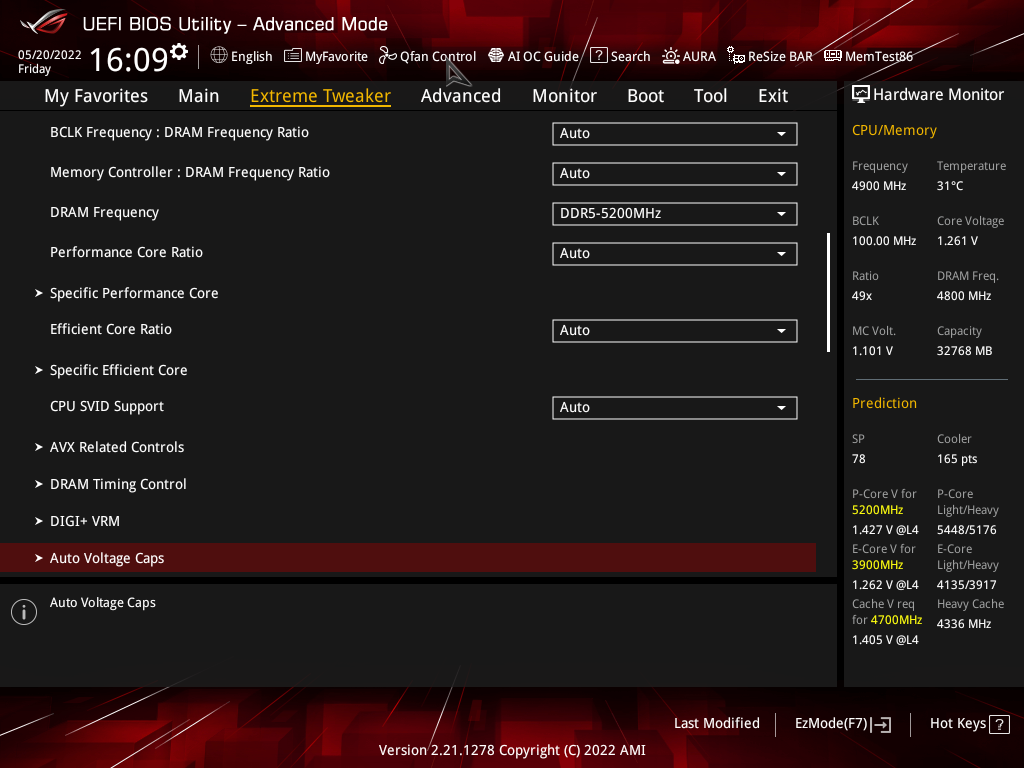Screen dimensions: 1024x768
Task: Open MyFavorite list icon
Action: pos(293,56)
